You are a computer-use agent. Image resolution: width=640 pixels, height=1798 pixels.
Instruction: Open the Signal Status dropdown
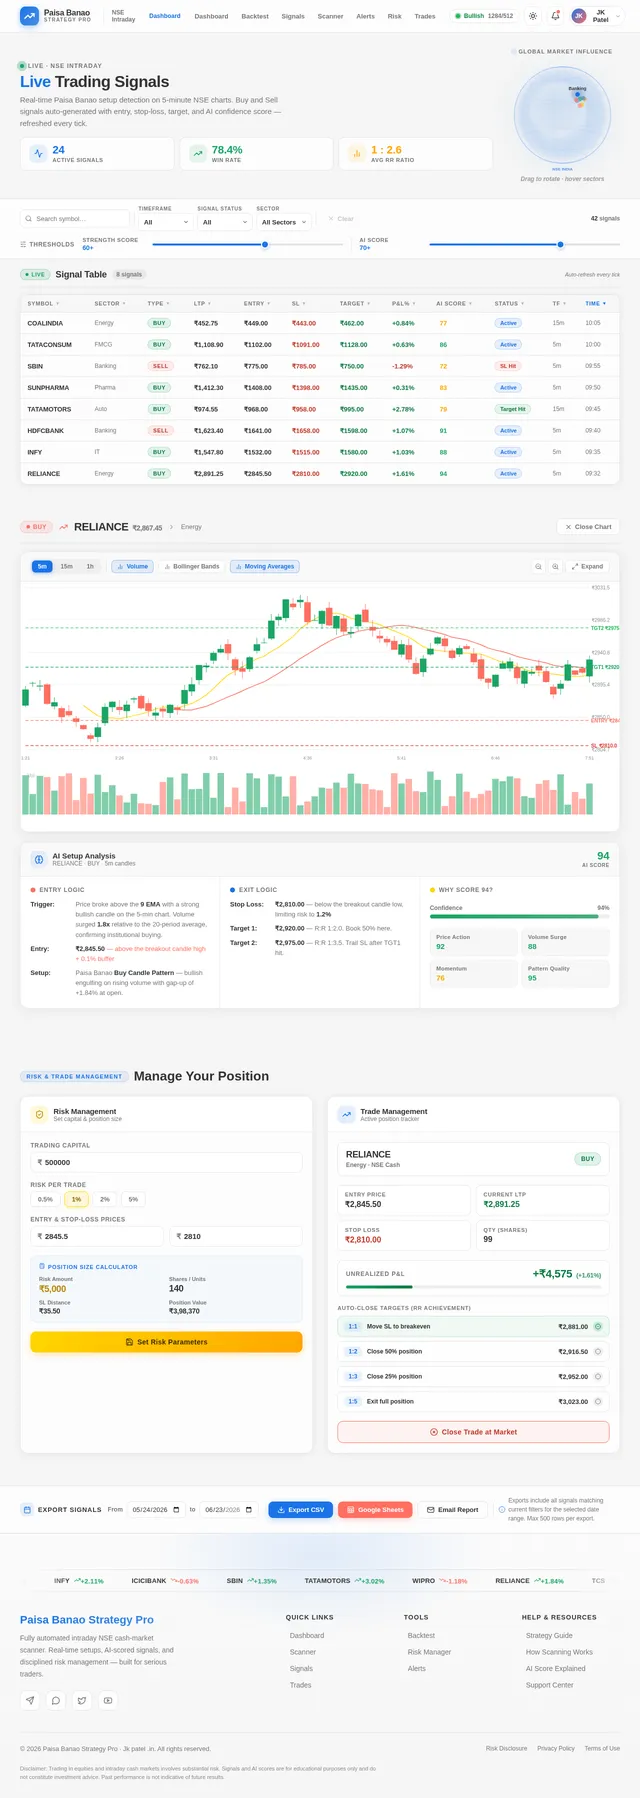click(x=224, y=222)
